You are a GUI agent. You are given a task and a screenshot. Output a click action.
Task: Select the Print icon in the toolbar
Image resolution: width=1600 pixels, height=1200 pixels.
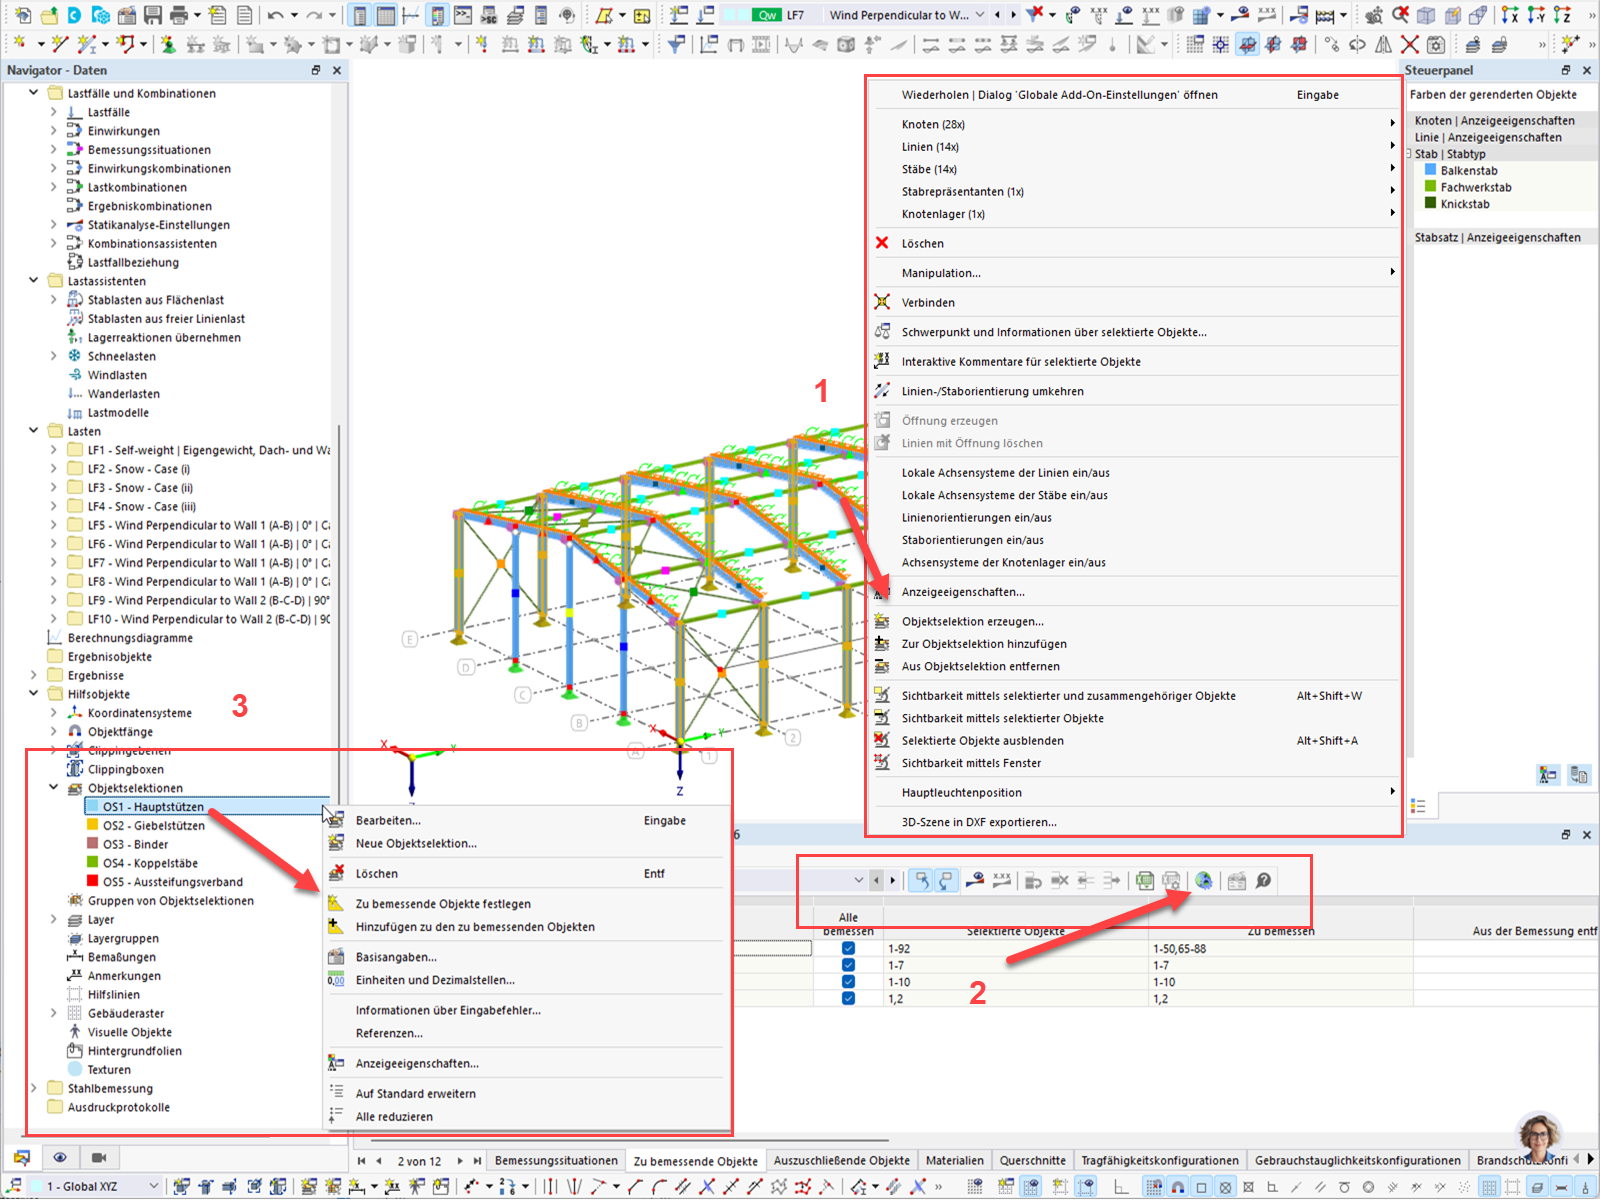click(x=179, y=15)
